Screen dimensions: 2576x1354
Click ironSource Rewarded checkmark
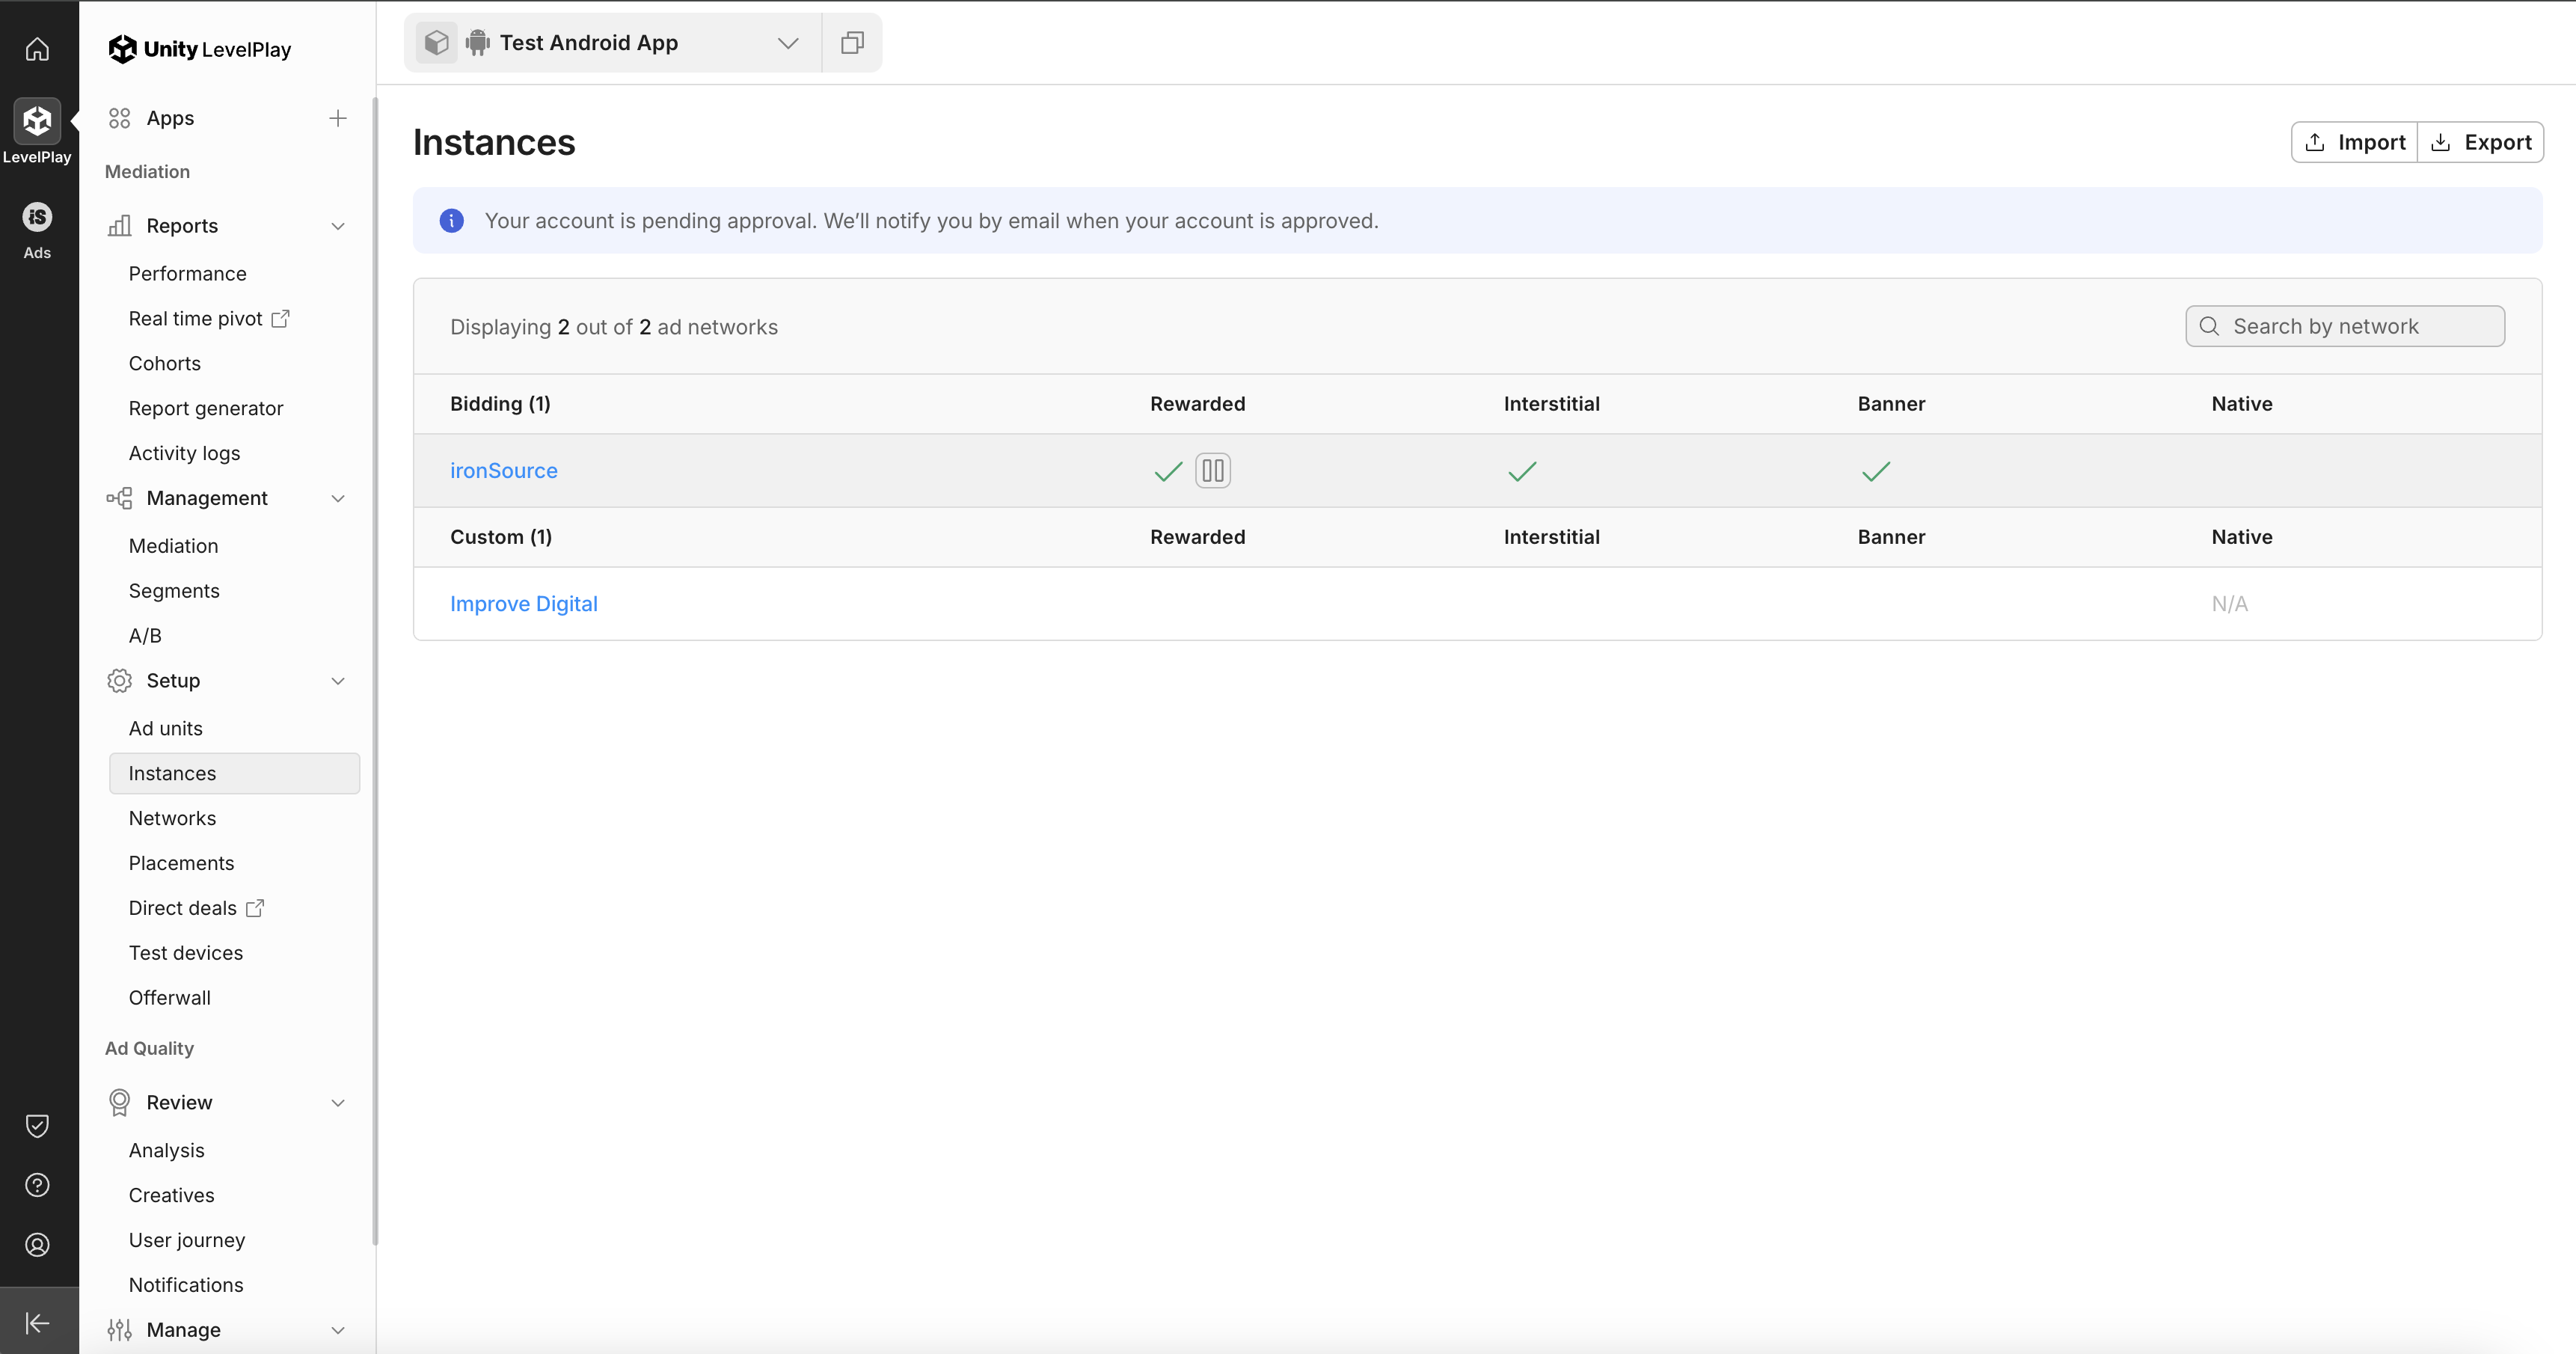click(1168, 471)
